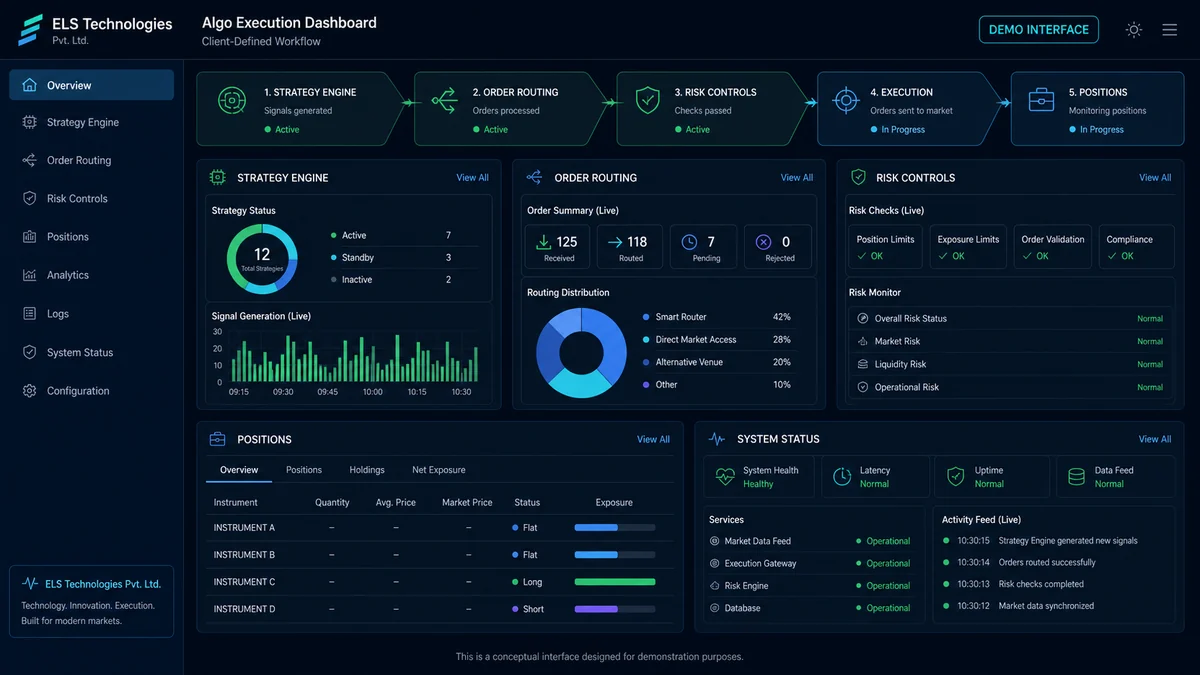The width and height of the screenshot is (1200, 675).
Task: Open View All in Positions panel
Action: [653, 439]
